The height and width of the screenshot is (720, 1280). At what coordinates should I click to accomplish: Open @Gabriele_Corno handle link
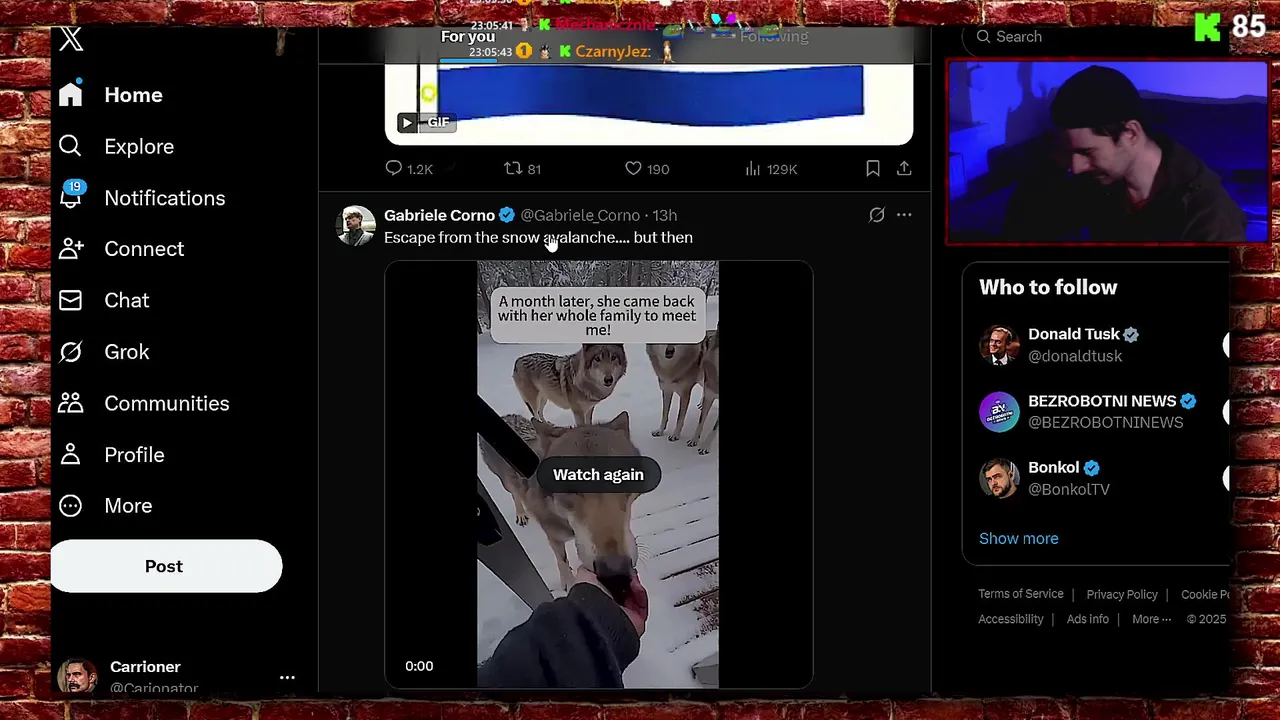pos(580,215)
